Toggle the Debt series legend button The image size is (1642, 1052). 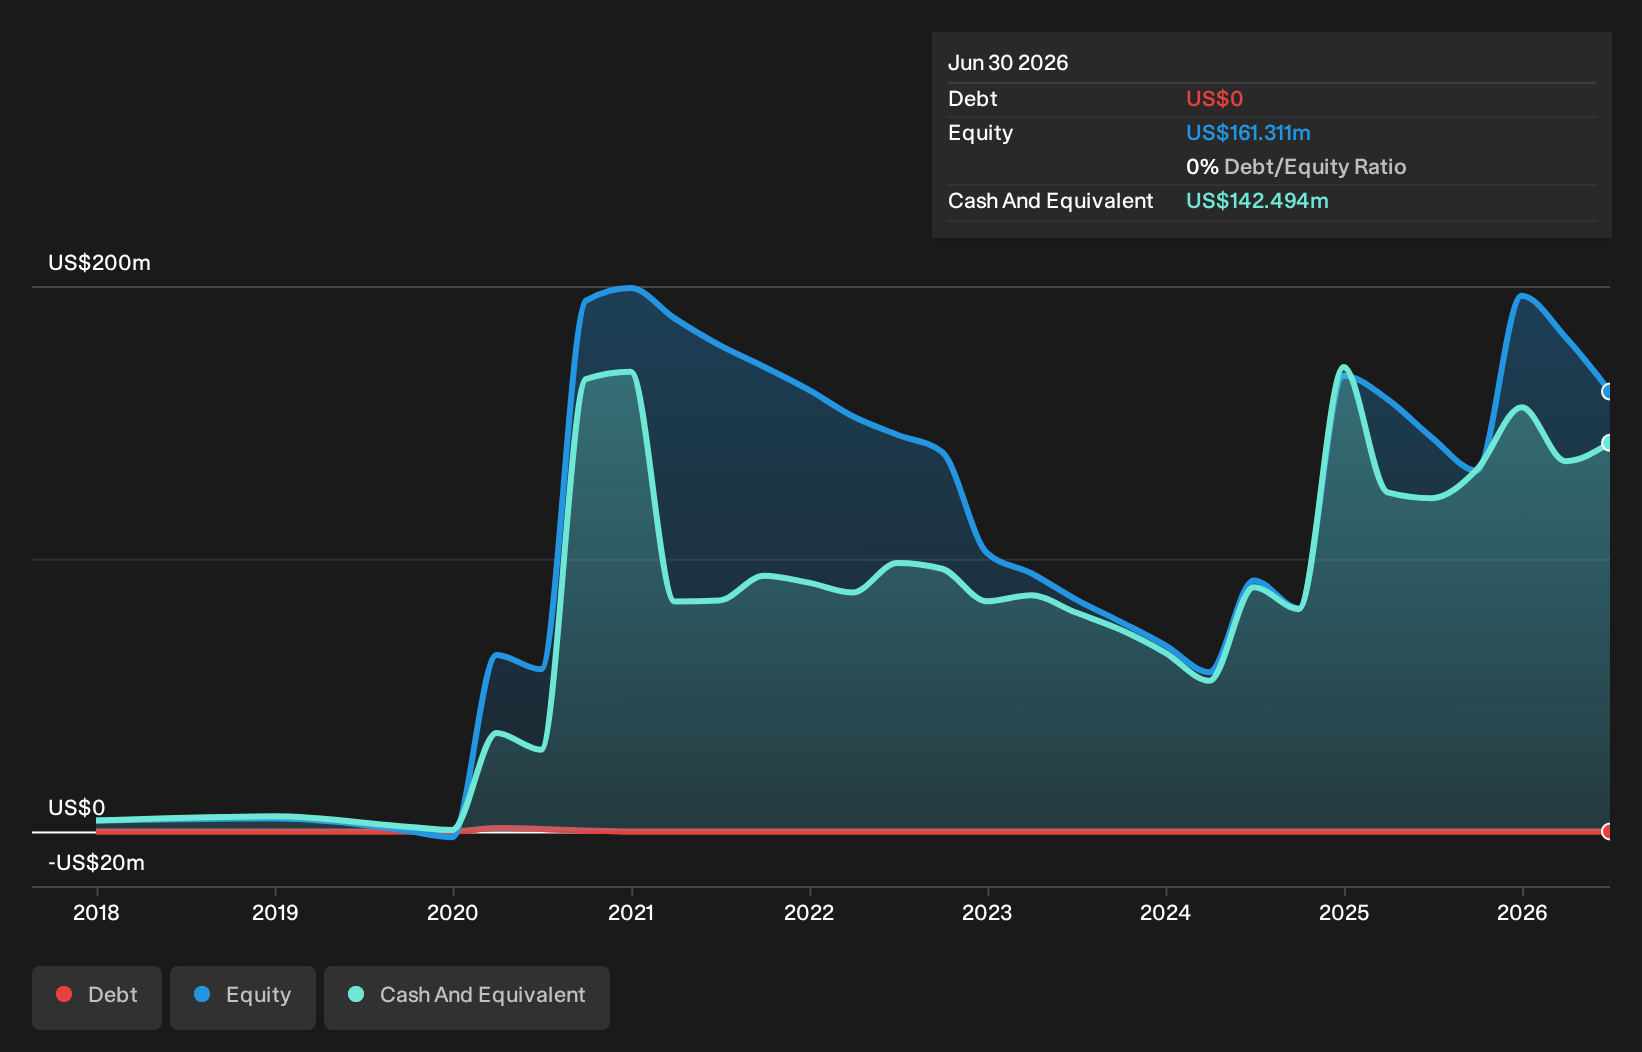[x=97, y=997]
